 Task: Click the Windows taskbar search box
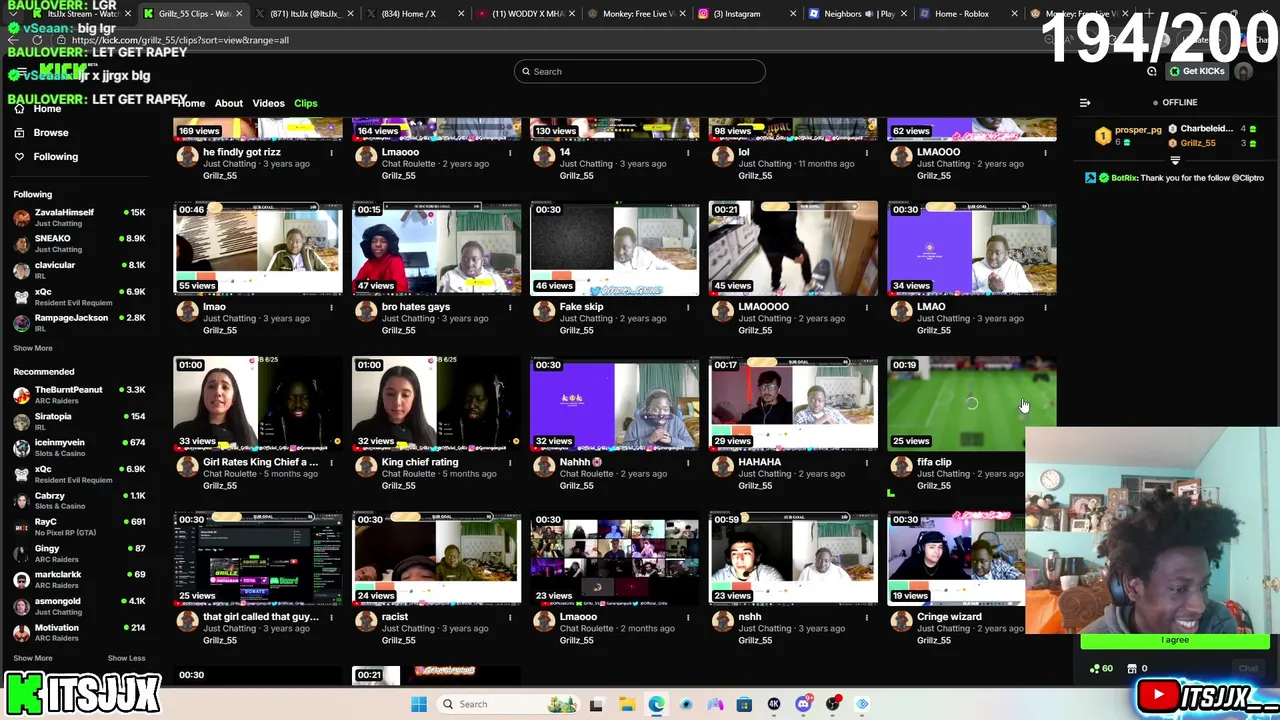(x=506, y=704)
